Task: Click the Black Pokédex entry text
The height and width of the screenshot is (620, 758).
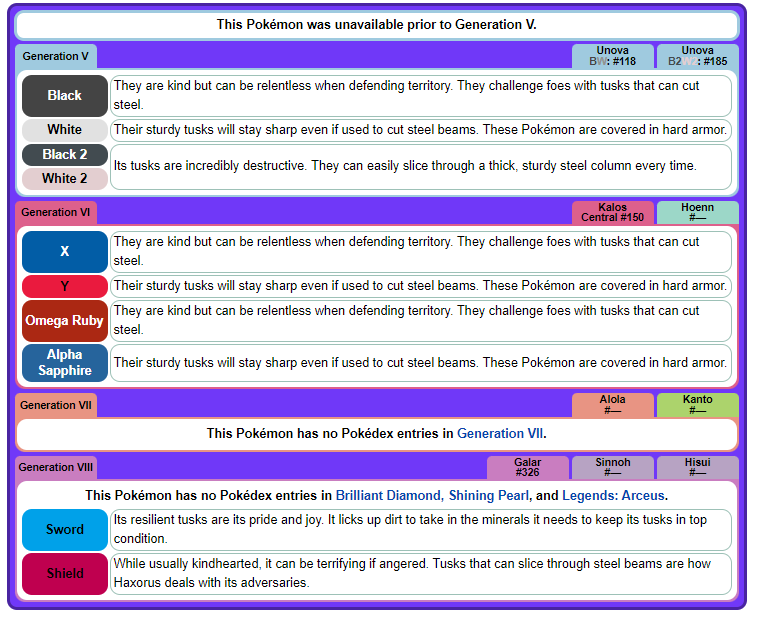Action: pos(421,96)
